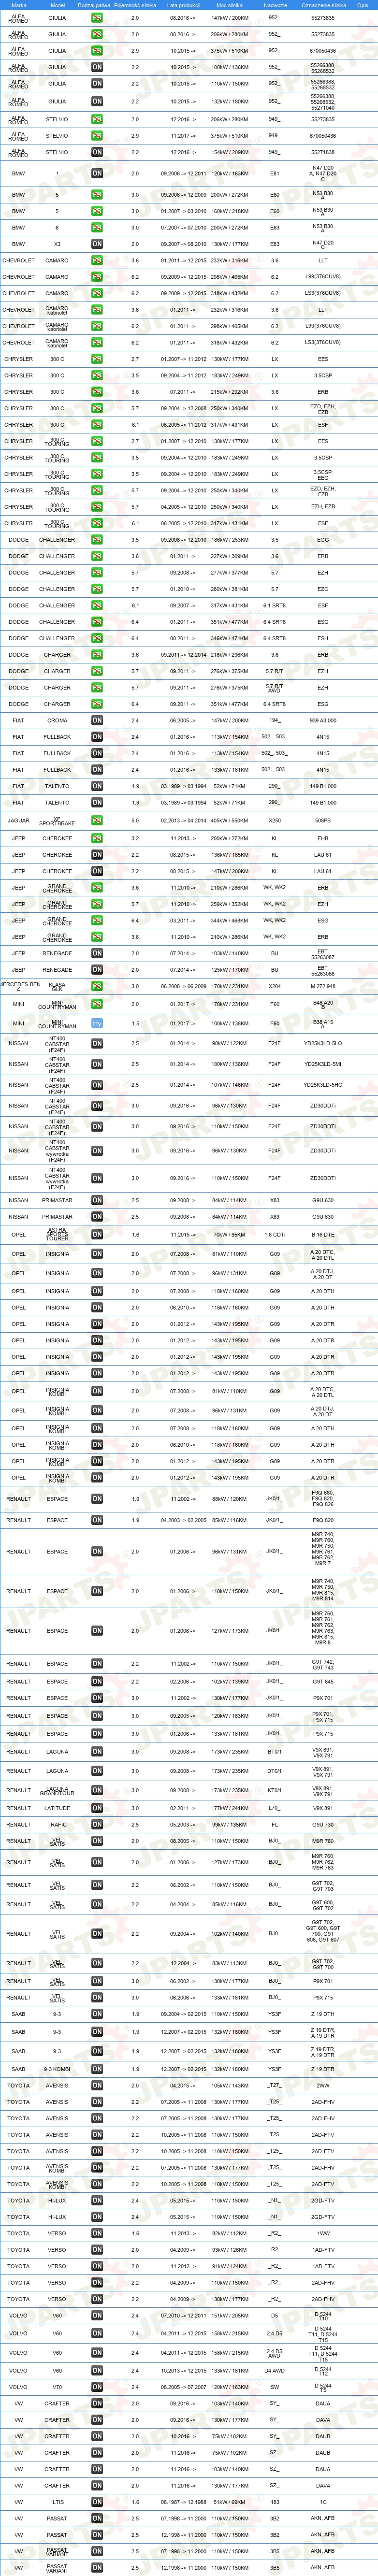Click the Nadwozie column header

tap(275, 5)
